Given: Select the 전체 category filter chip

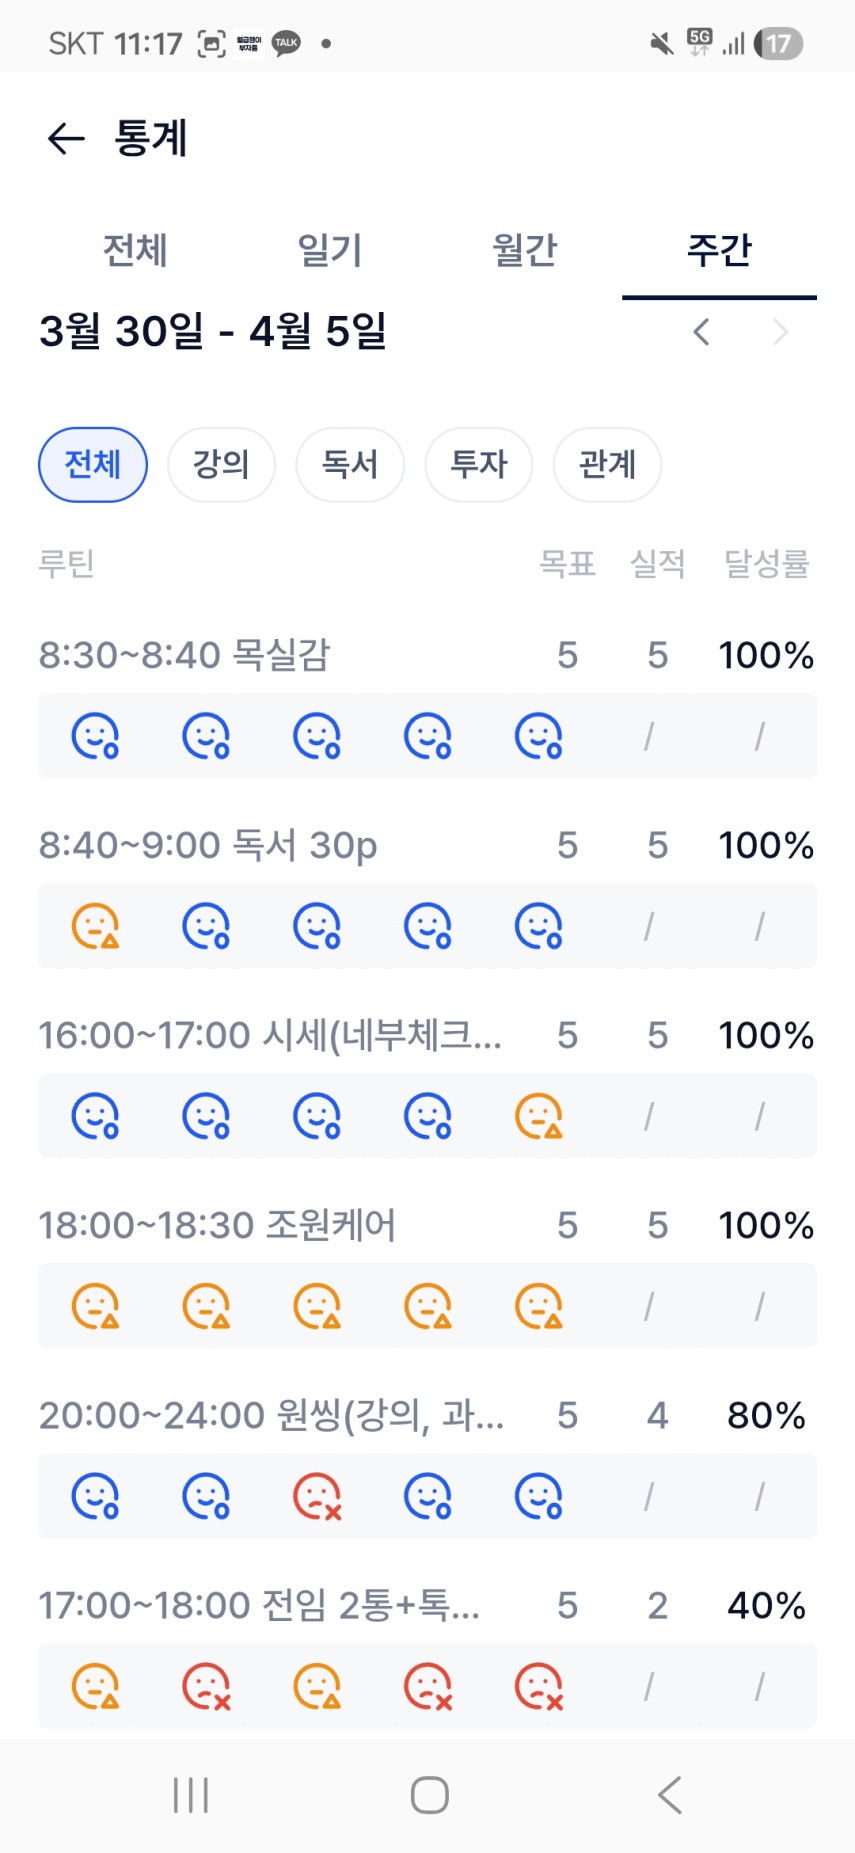Looking at the screenshot, I should point(93,465).
